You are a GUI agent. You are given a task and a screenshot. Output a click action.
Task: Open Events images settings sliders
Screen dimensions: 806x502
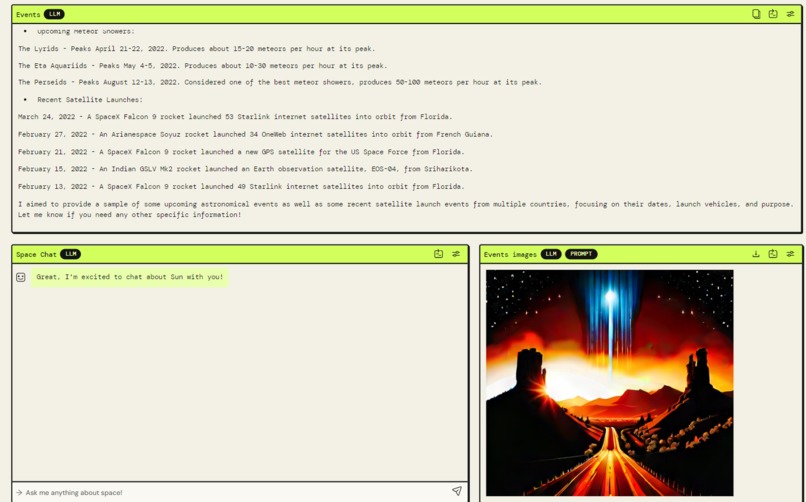click(x=790, y=254)
